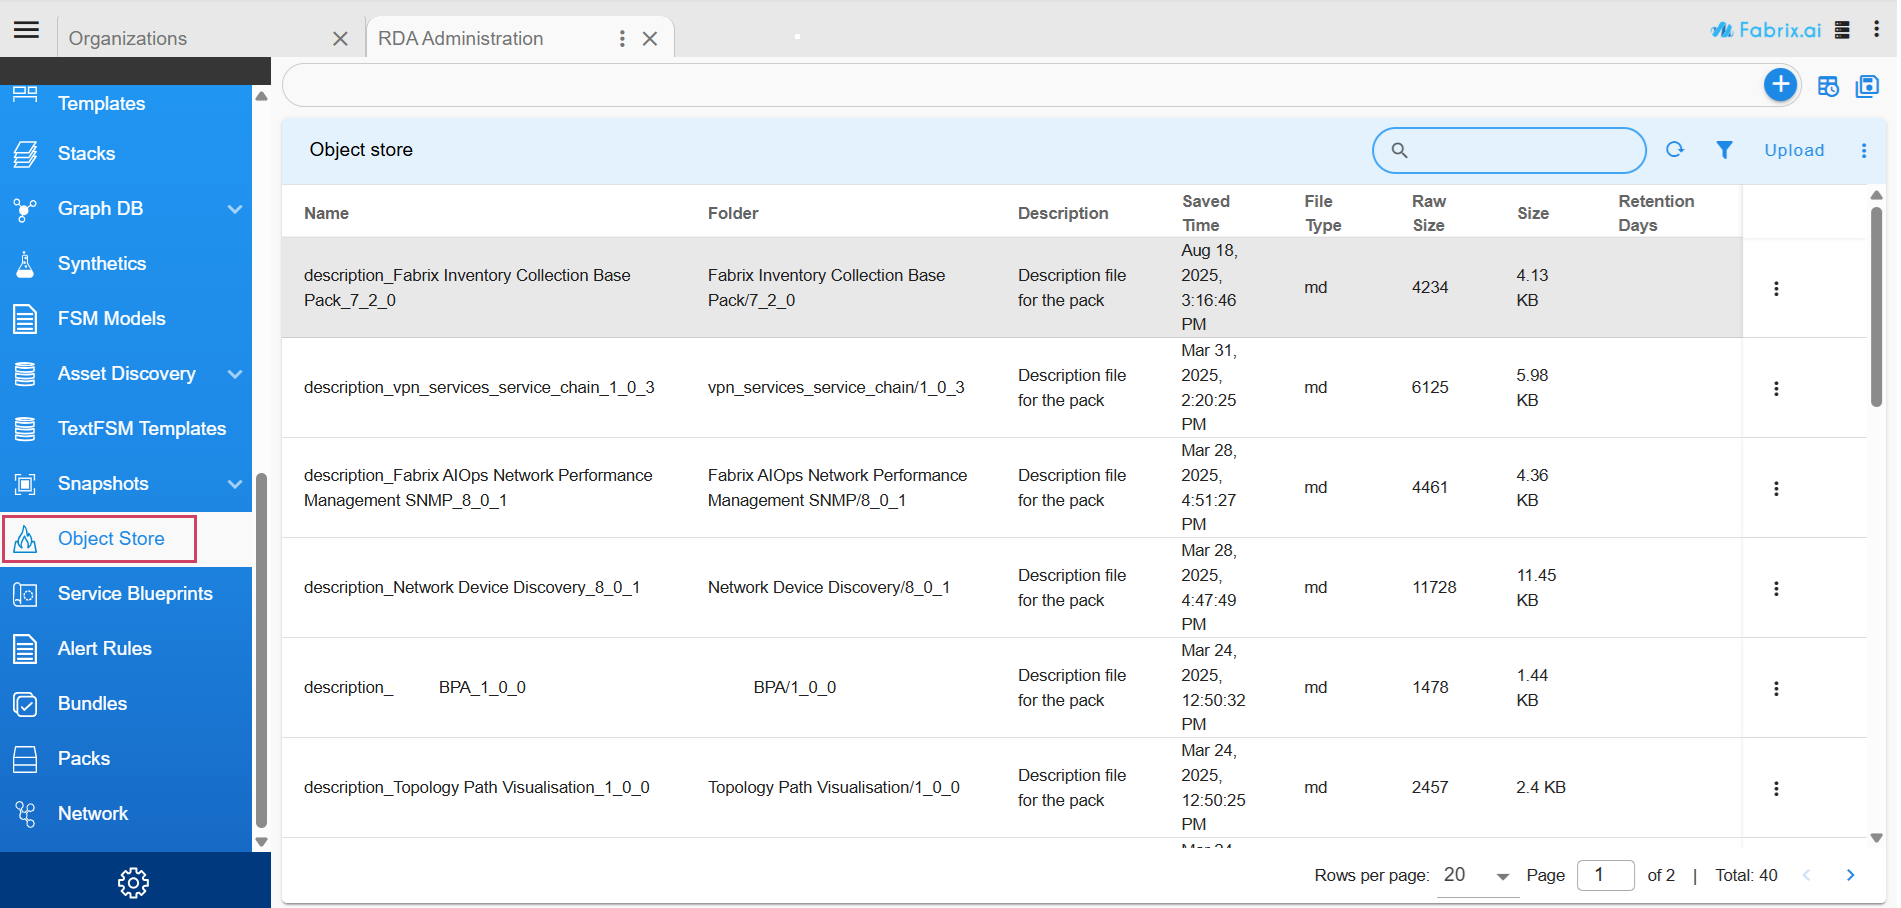
Task: Open the table schedule icon near plus
Action: [1828, 87]
